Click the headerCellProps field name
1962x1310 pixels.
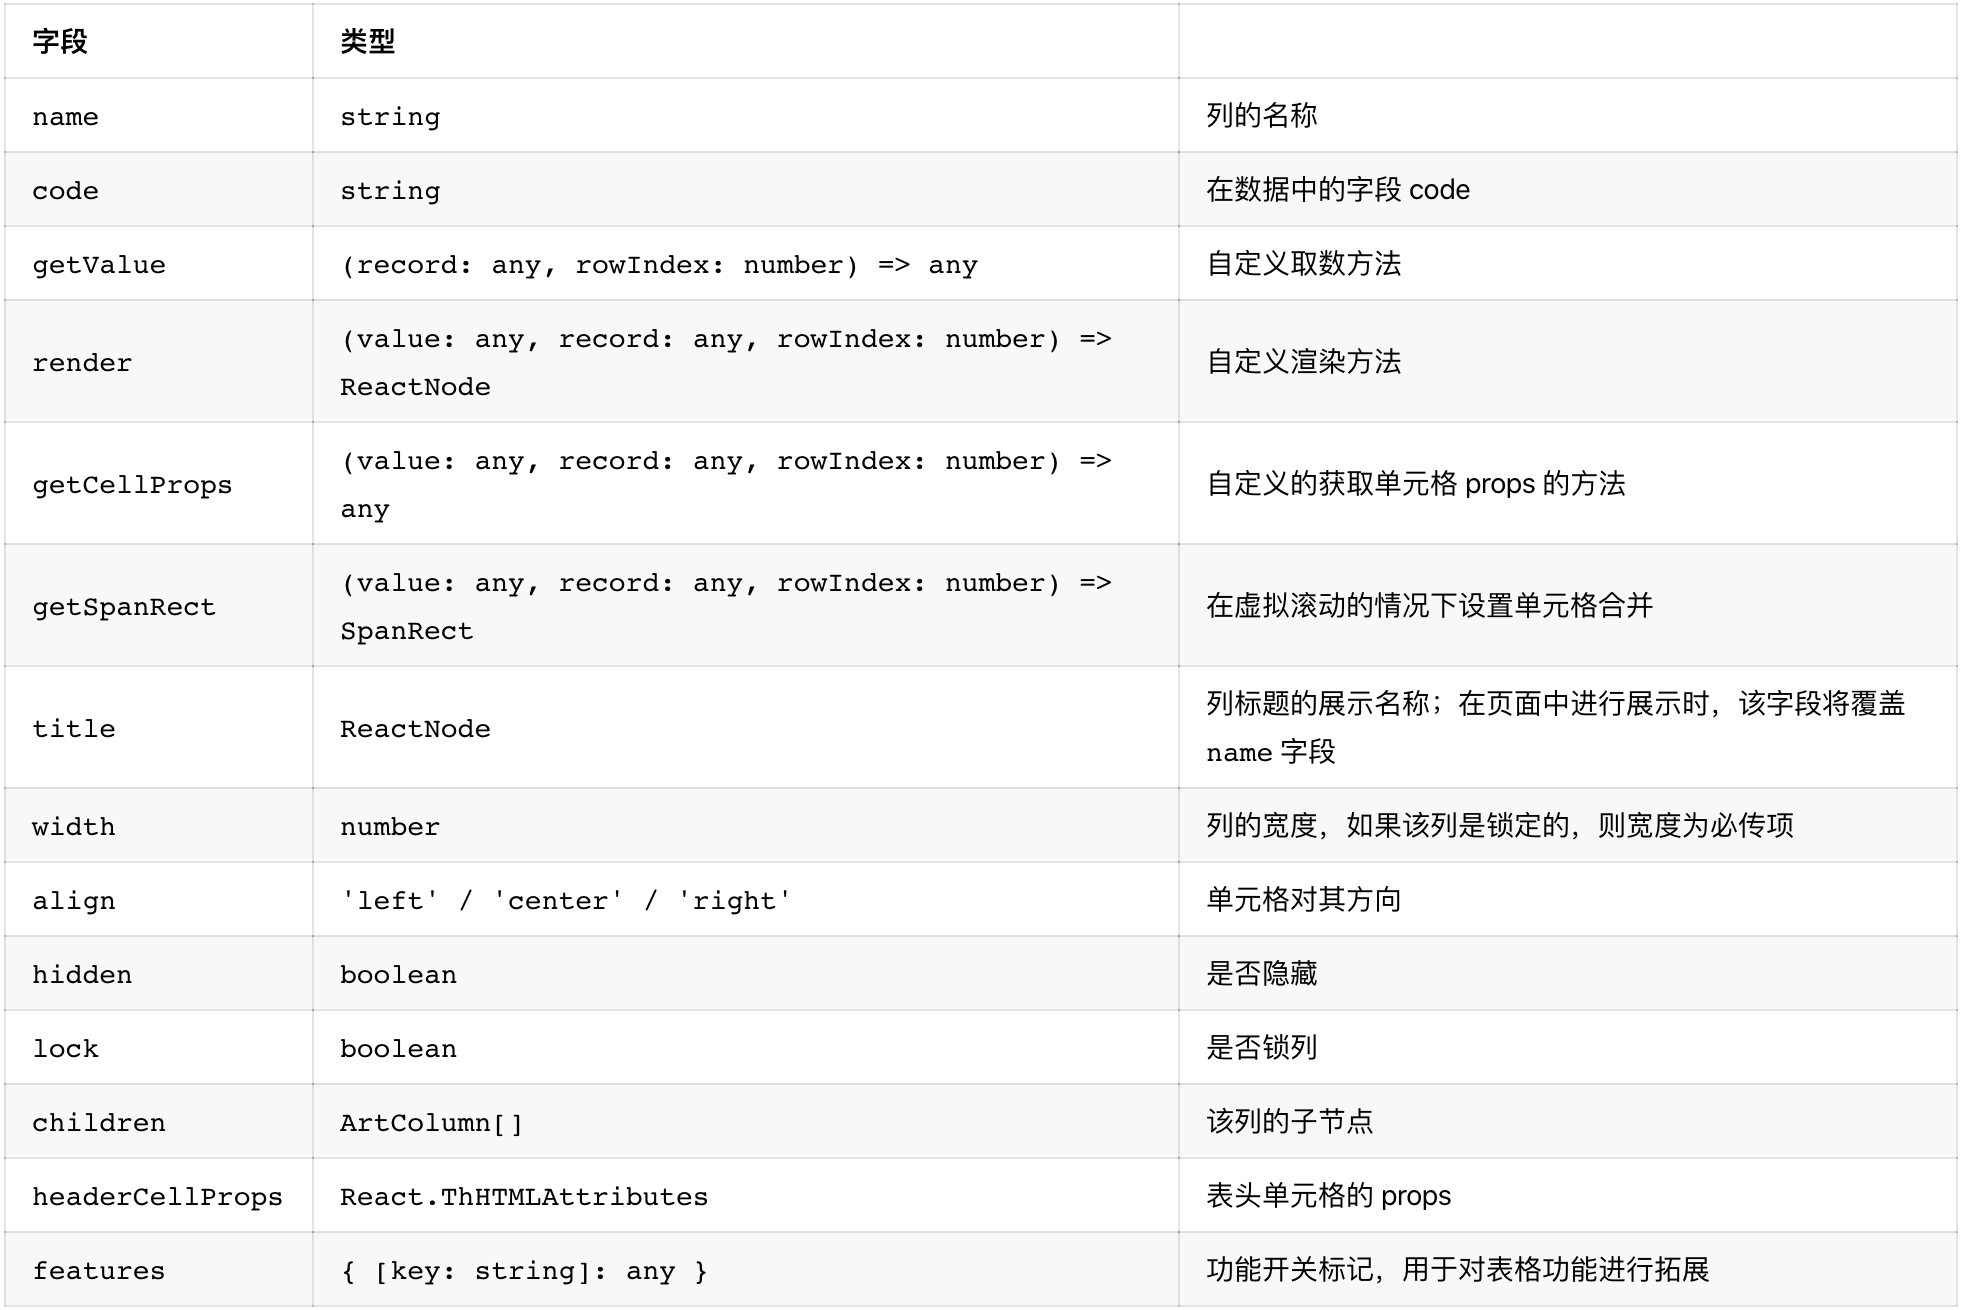click(x=157, y=1196)
